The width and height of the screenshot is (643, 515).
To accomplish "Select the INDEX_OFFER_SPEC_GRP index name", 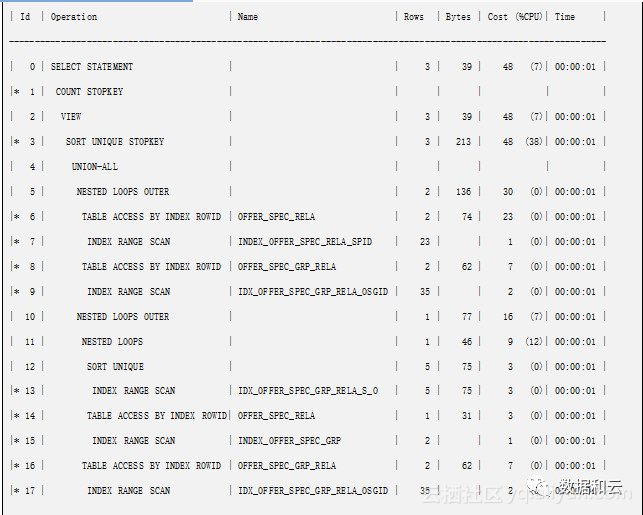I will (x=290, y=440).
